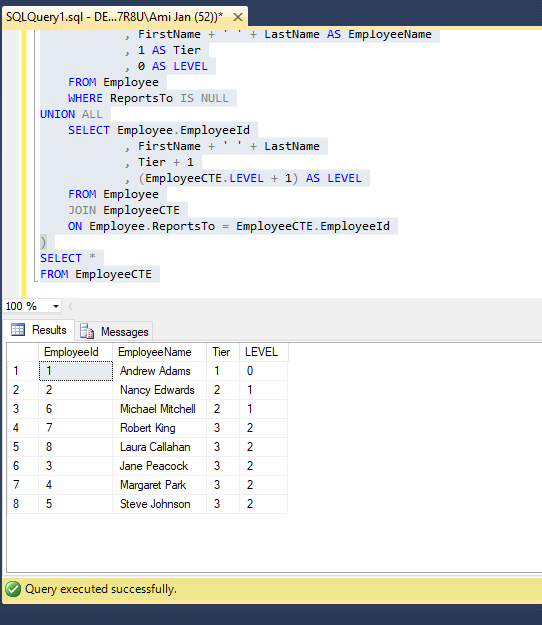This screenshot has height=625, width=542.
Task: Select row header number 8
Action: tap(23, 504)
